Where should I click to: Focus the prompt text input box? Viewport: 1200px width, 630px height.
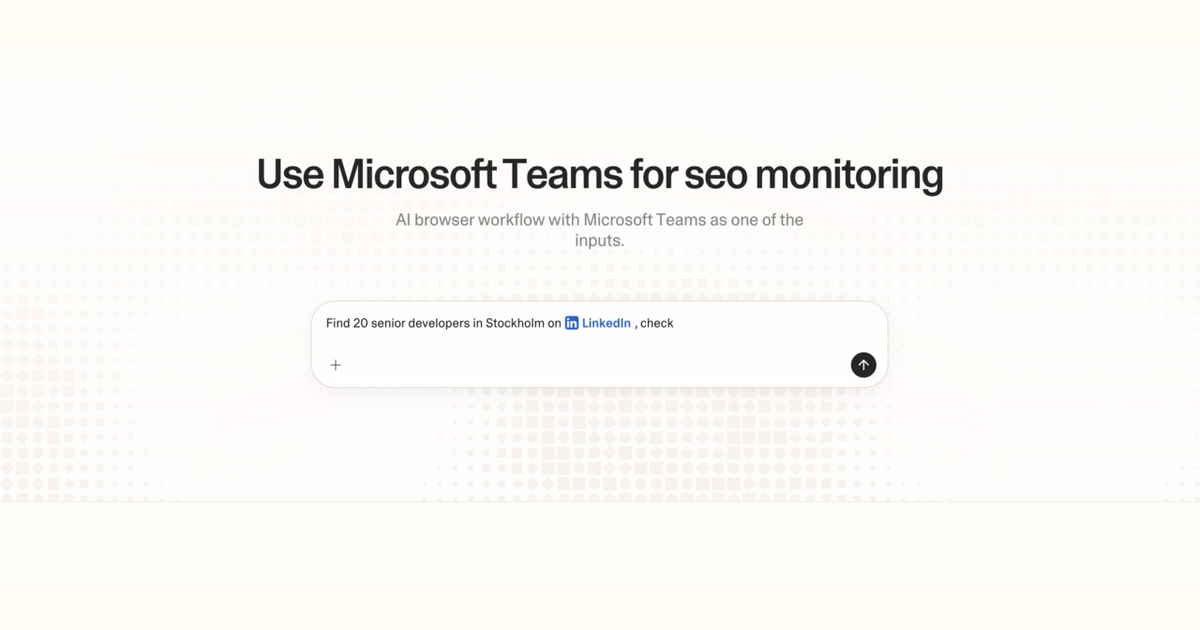pos(599,344)
